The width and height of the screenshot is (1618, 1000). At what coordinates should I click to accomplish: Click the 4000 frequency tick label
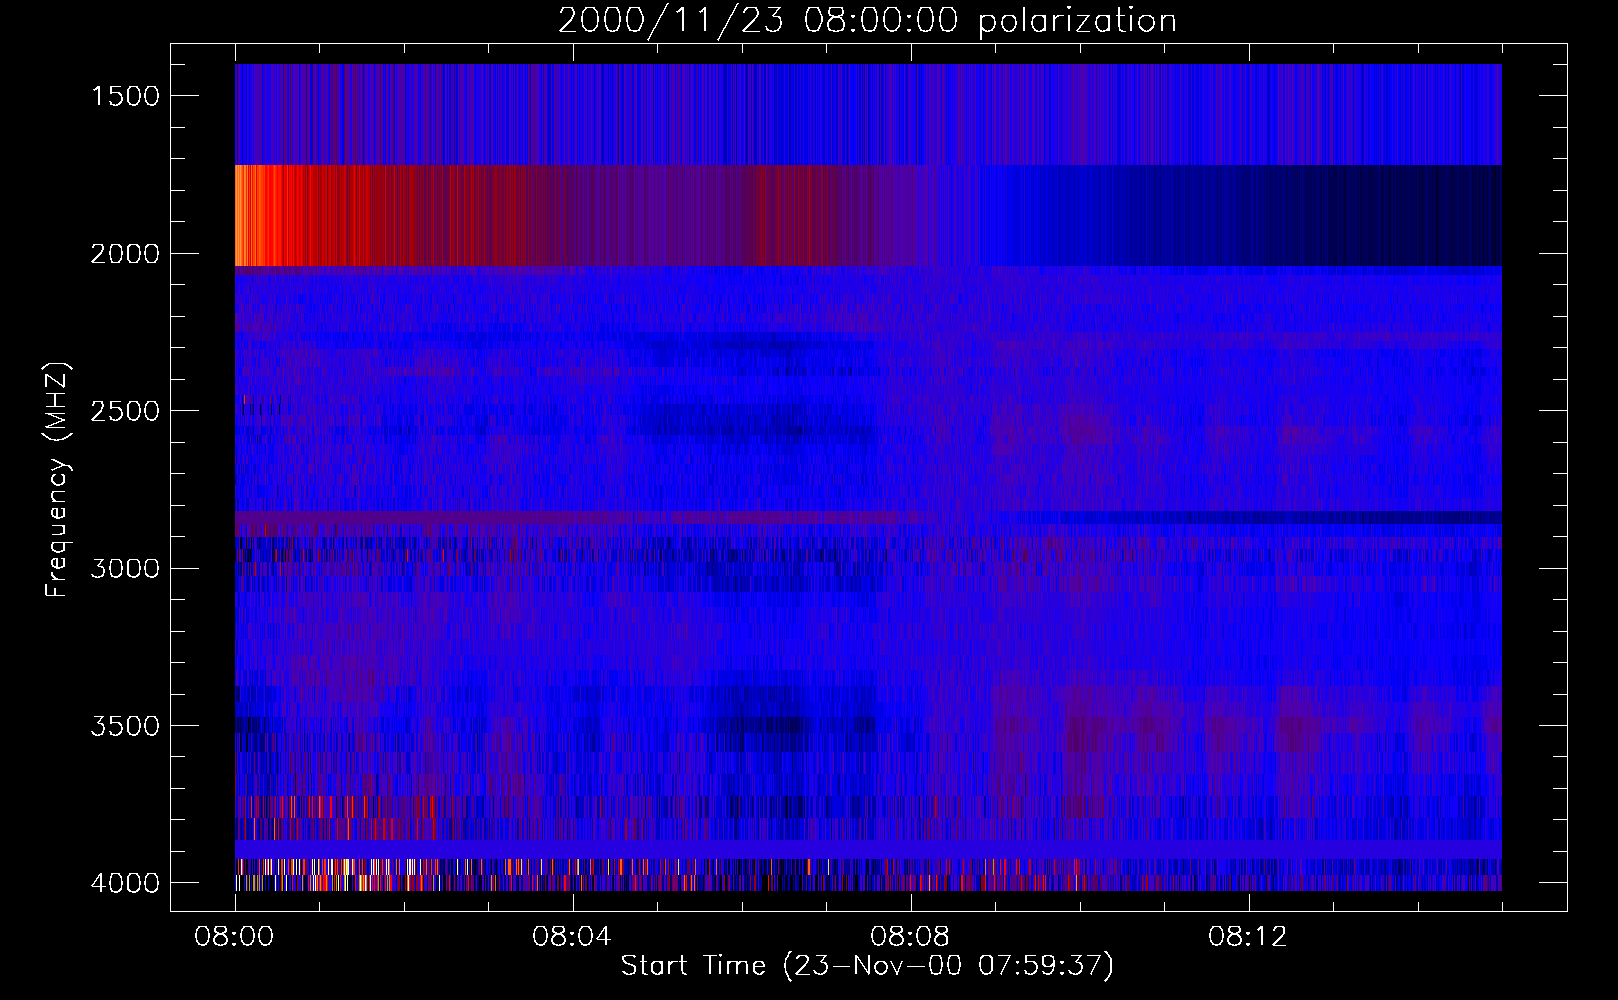(125, 883)
